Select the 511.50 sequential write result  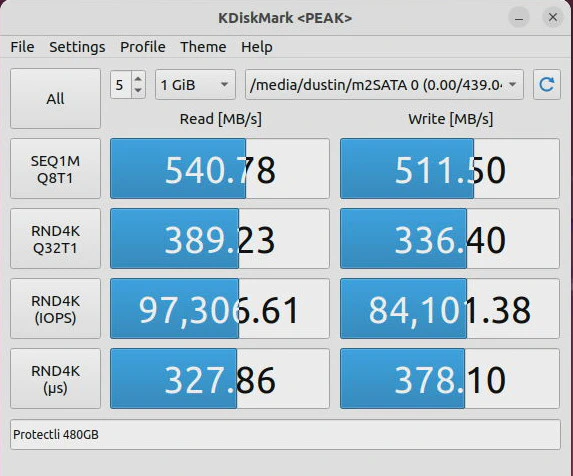coord(450,168)
